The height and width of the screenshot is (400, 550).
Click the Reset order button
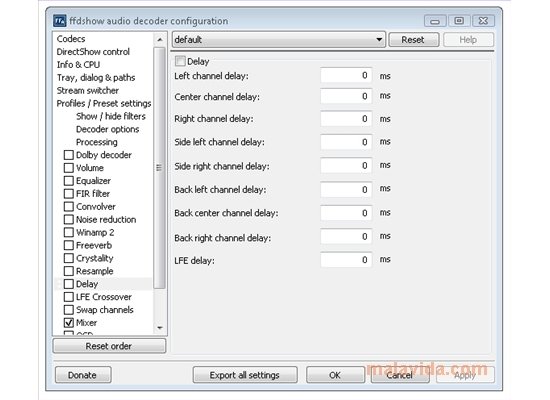click(x=109, y=346)
